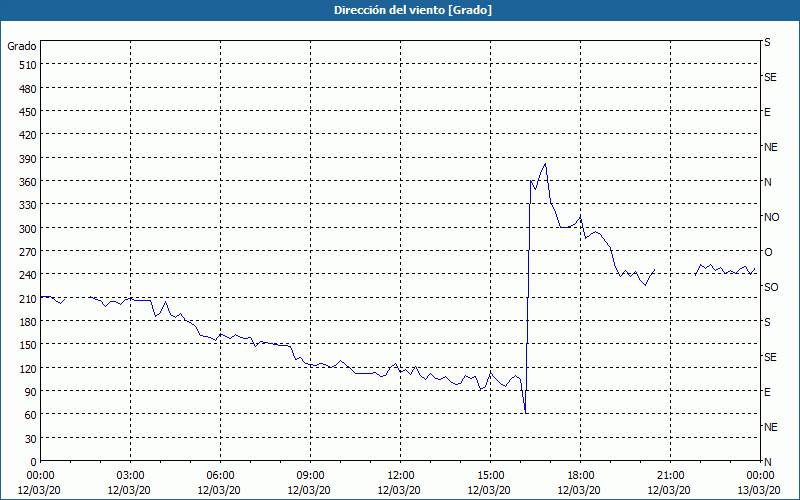
Task: Select the 180 value on the degree axis
Action: (28, 322)
